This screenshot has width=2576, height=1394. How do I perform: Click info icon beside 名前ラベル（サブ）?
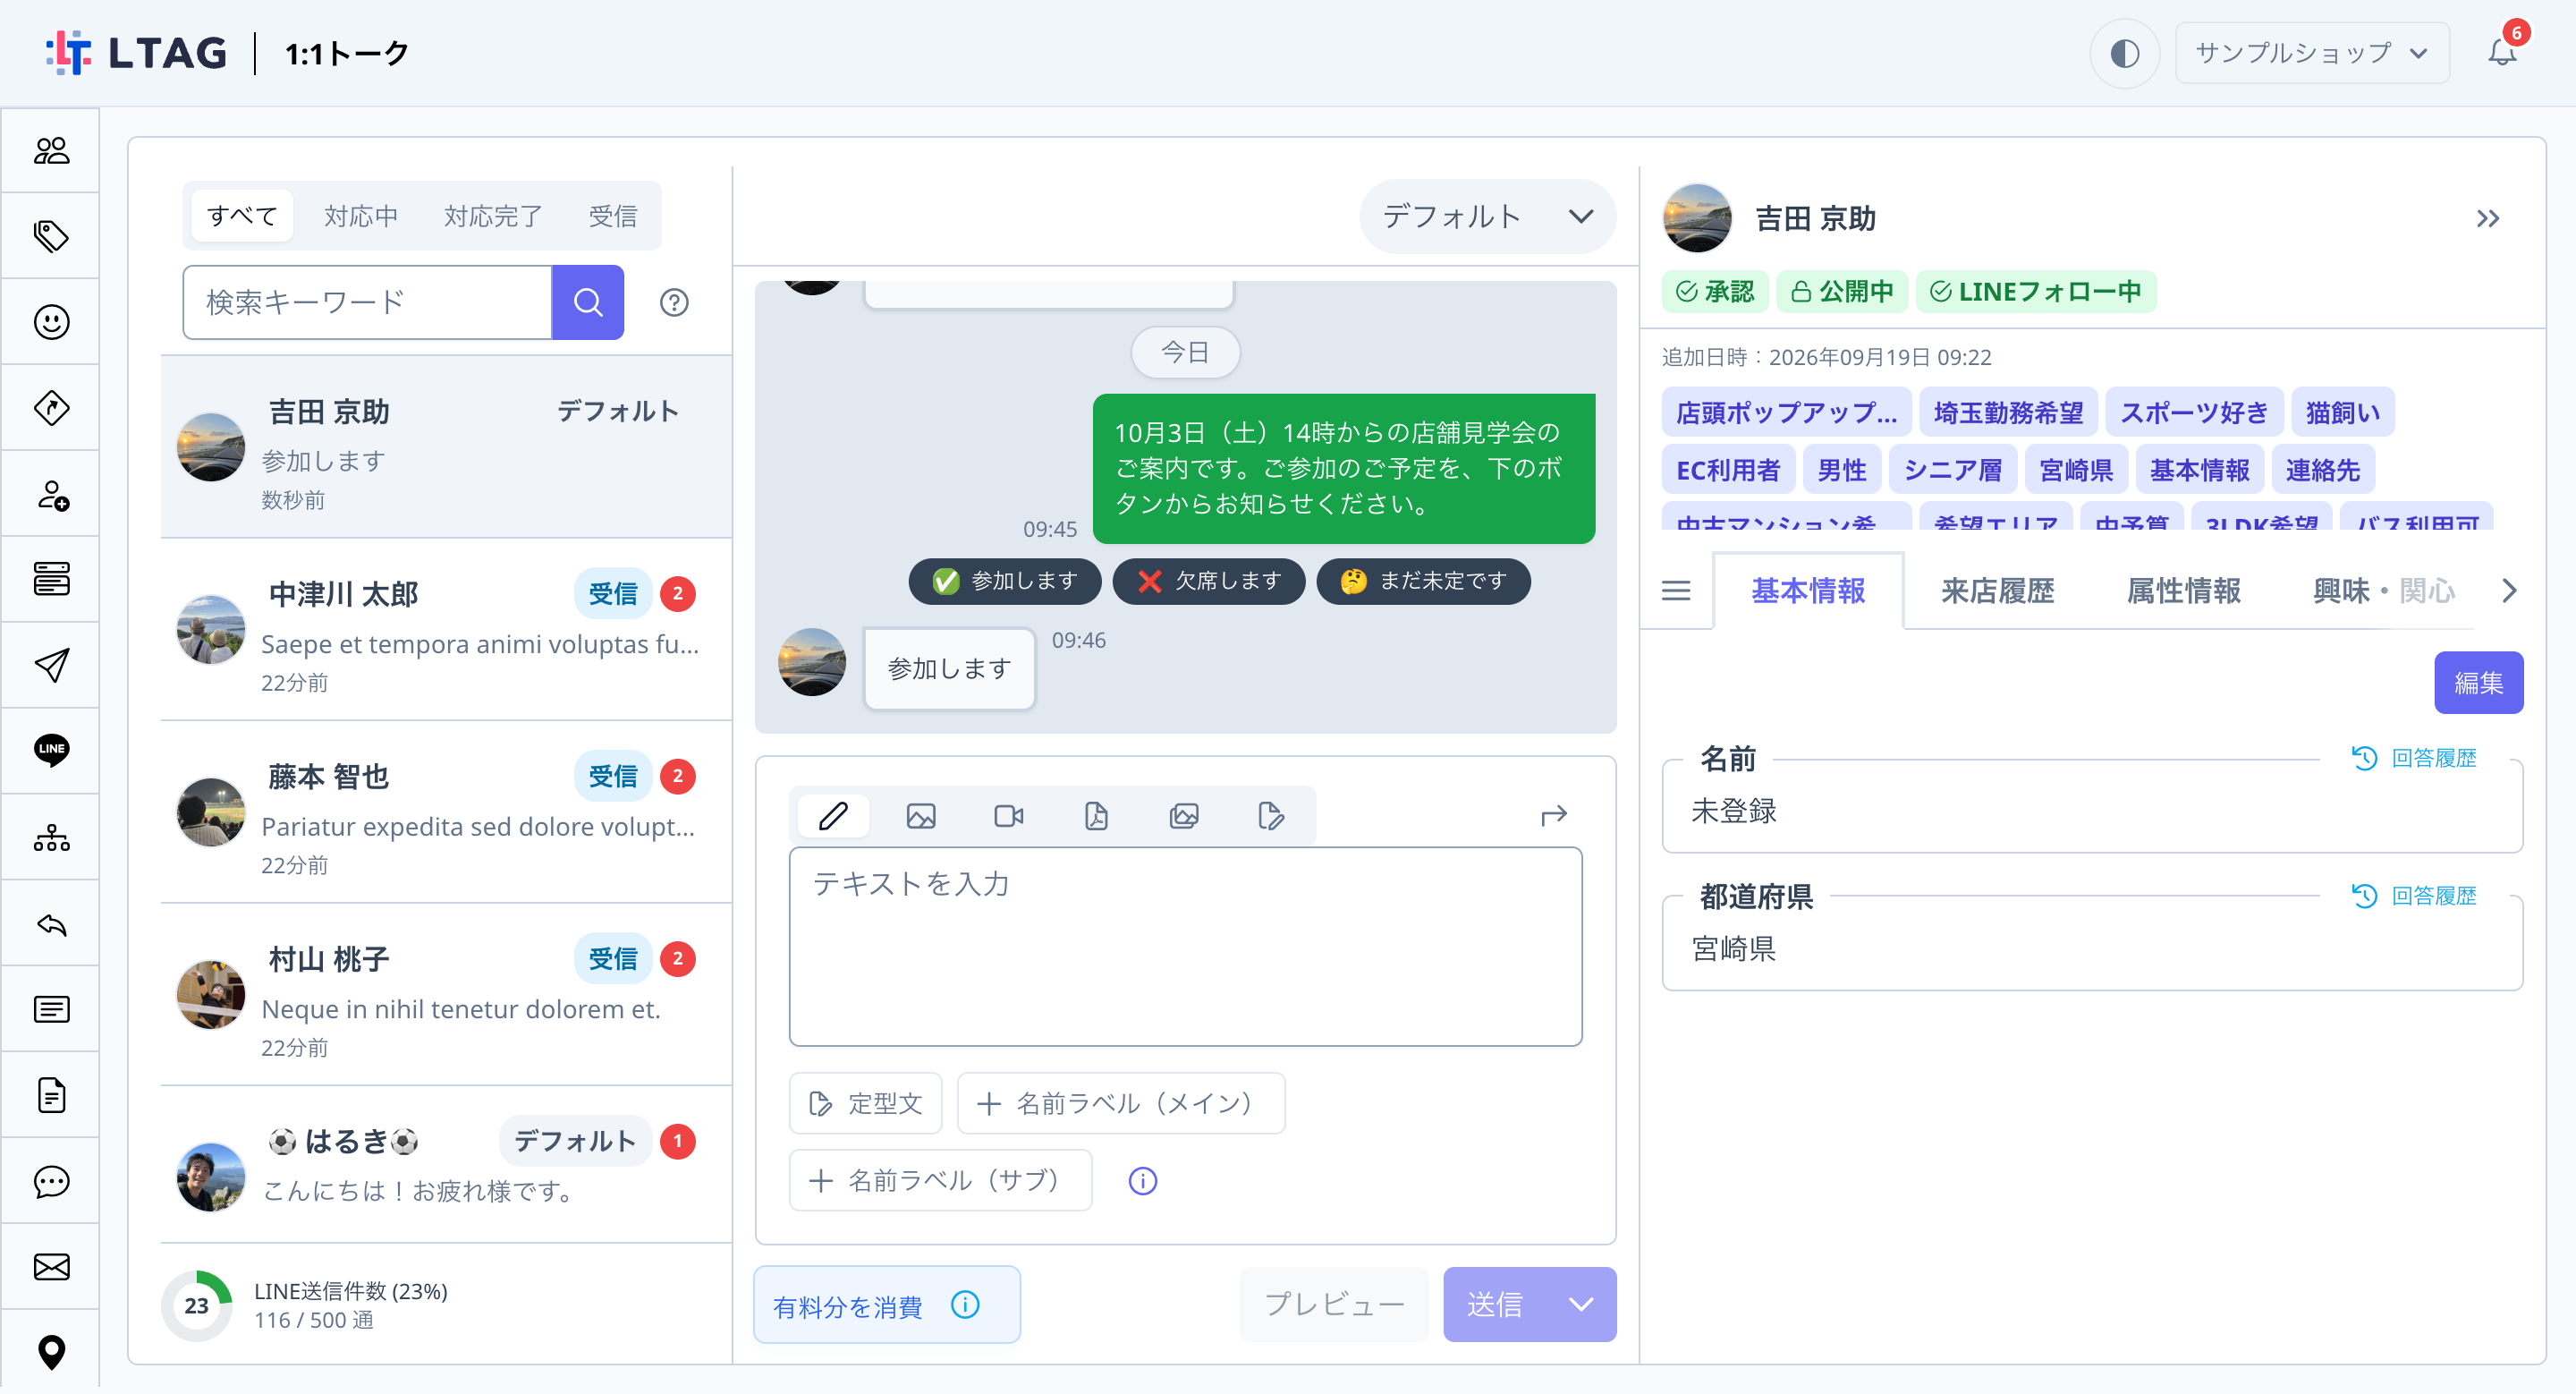pos(1142,1181)
